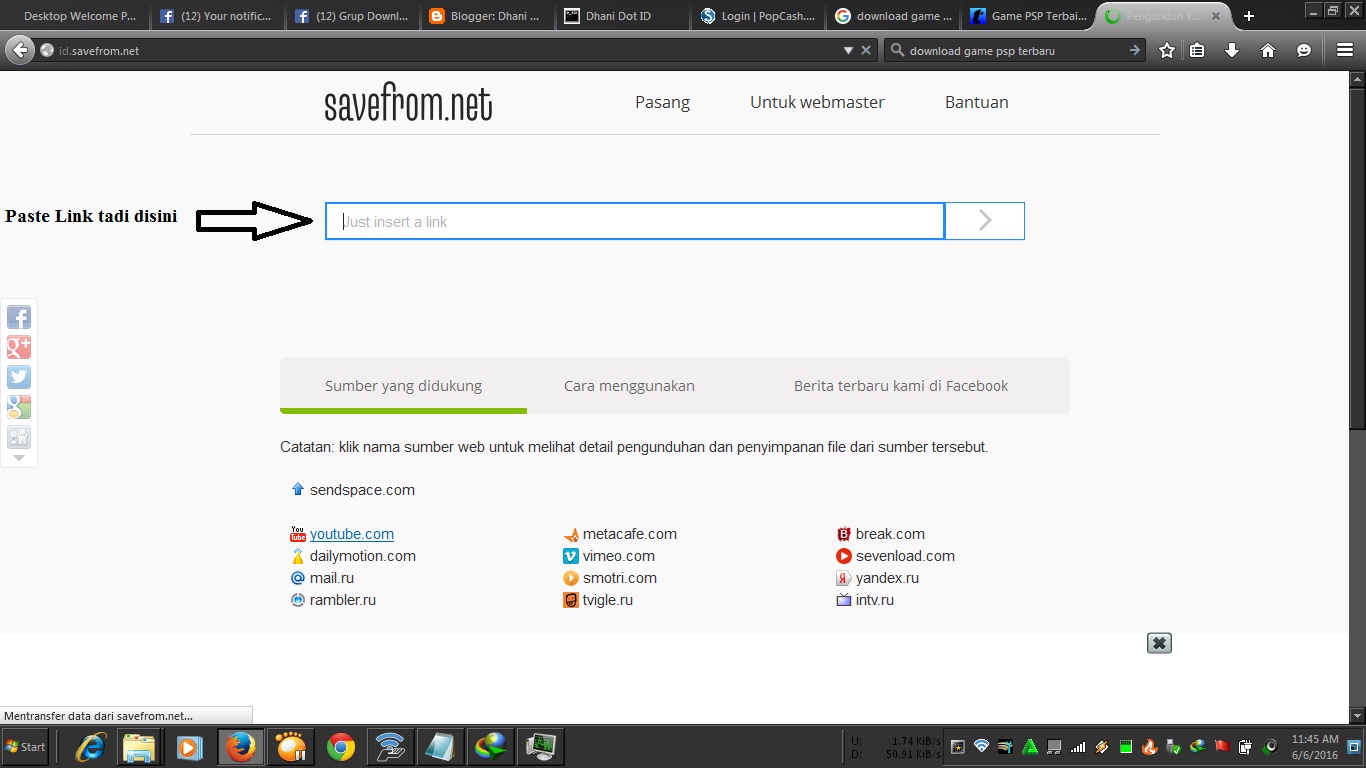Open sevenload.com source link
This screenshot has width=1366, height=768.
pos(905,556)
